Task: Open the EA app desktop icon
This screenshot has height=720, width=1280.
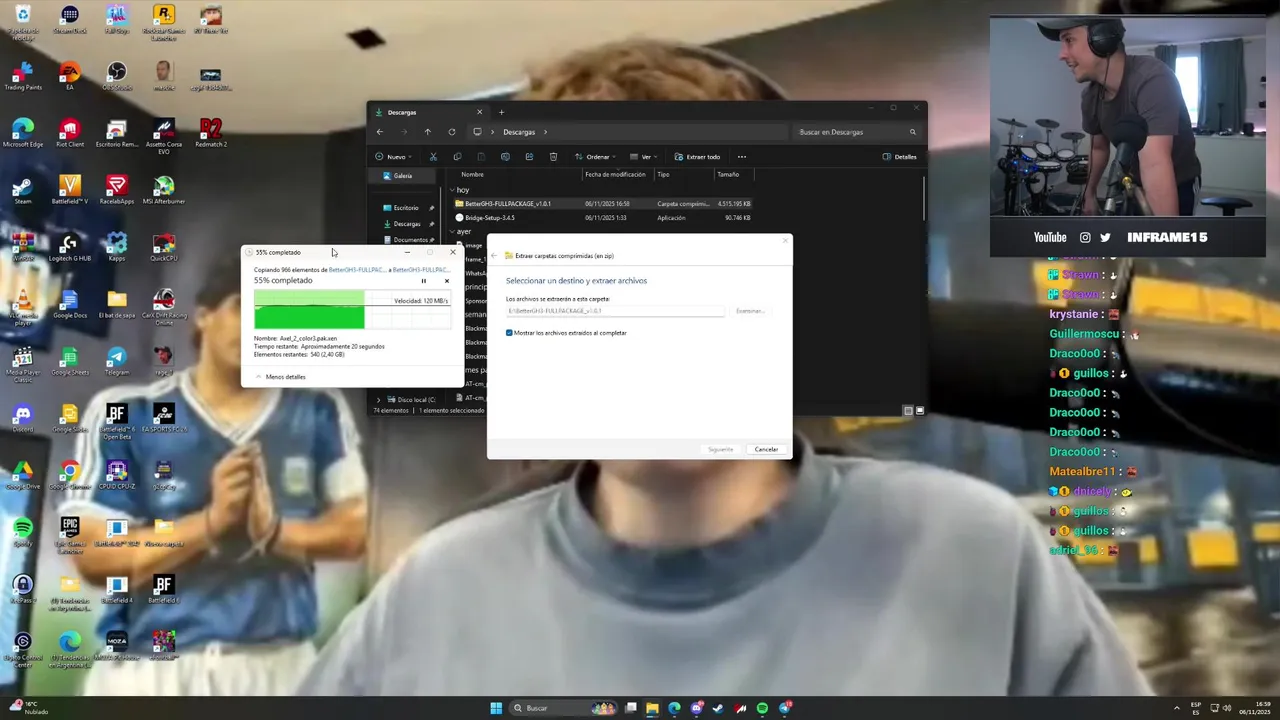Action: click(x=69, y=76)
